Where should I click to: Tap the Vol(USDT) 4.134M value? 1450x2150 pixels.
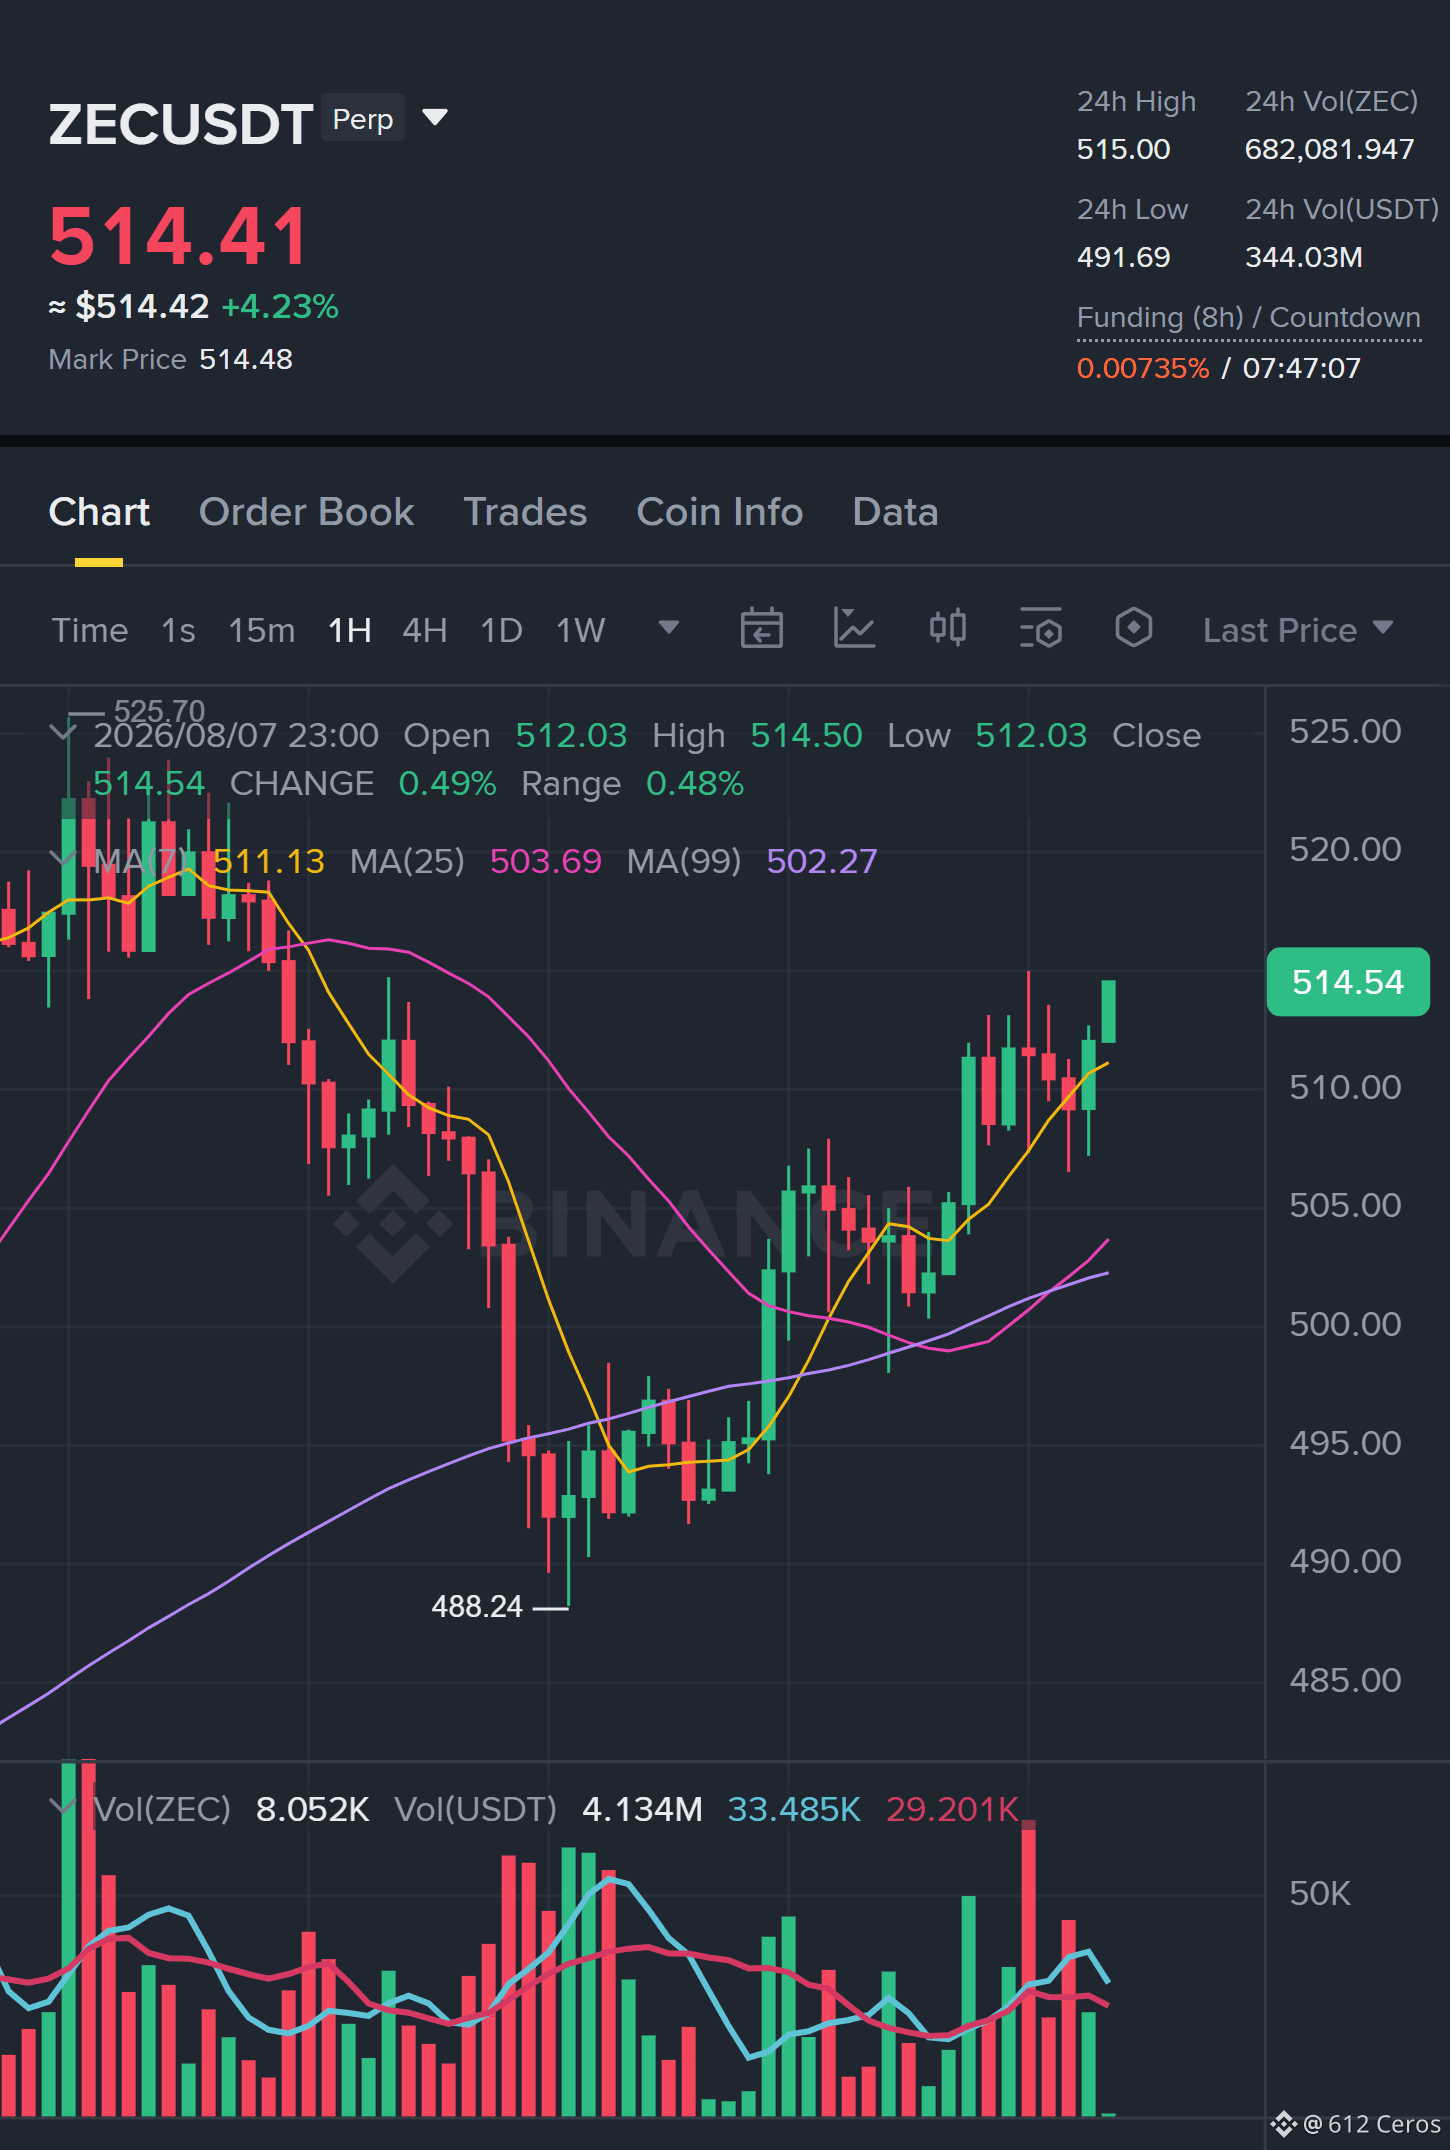pos(642,1809)
